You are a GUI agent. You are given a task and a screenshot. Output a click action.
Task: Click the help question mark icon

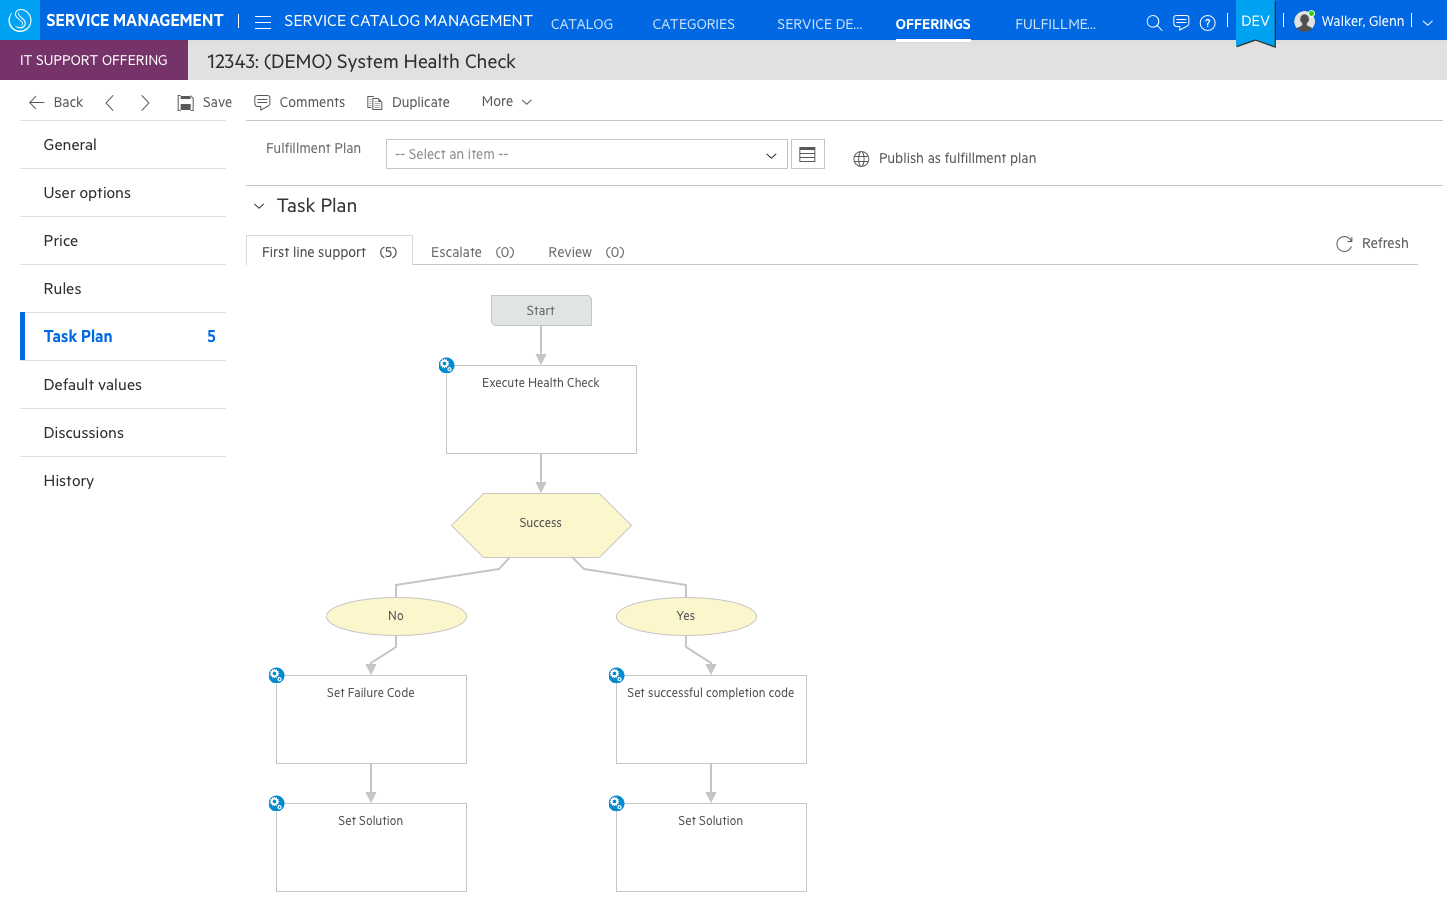1207,22
